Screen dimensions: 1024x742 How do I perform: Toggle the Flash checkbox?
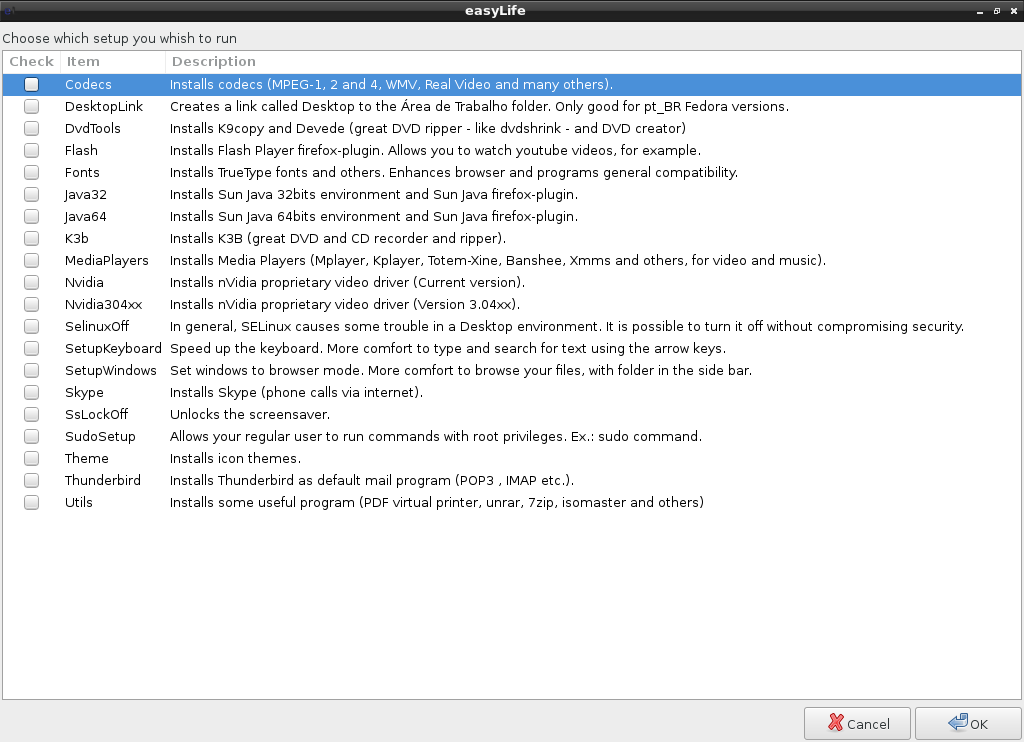tap(31, 150)
